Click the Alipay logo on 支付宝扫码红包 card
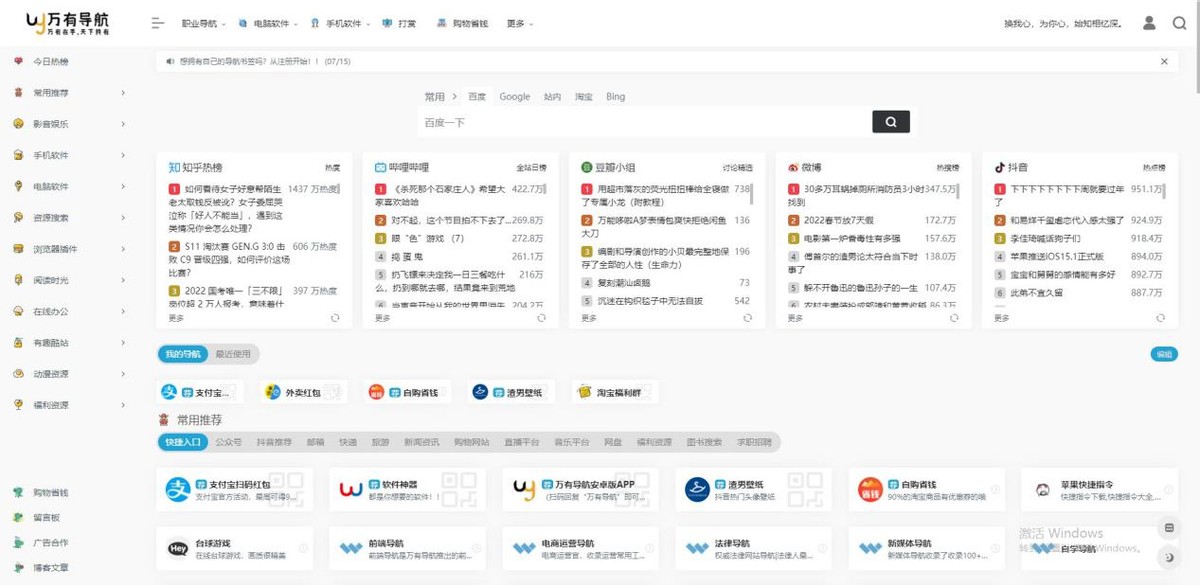This screenshot has height=585, width=1200. tap(179, 489)
